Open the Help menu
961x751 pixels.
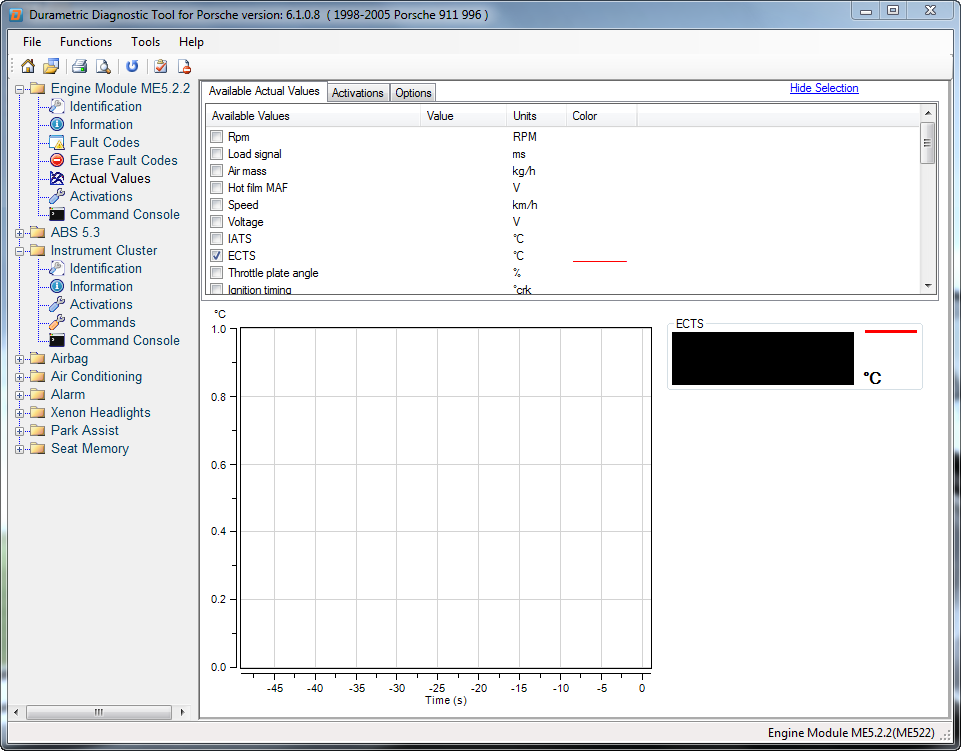coord(191,42)
